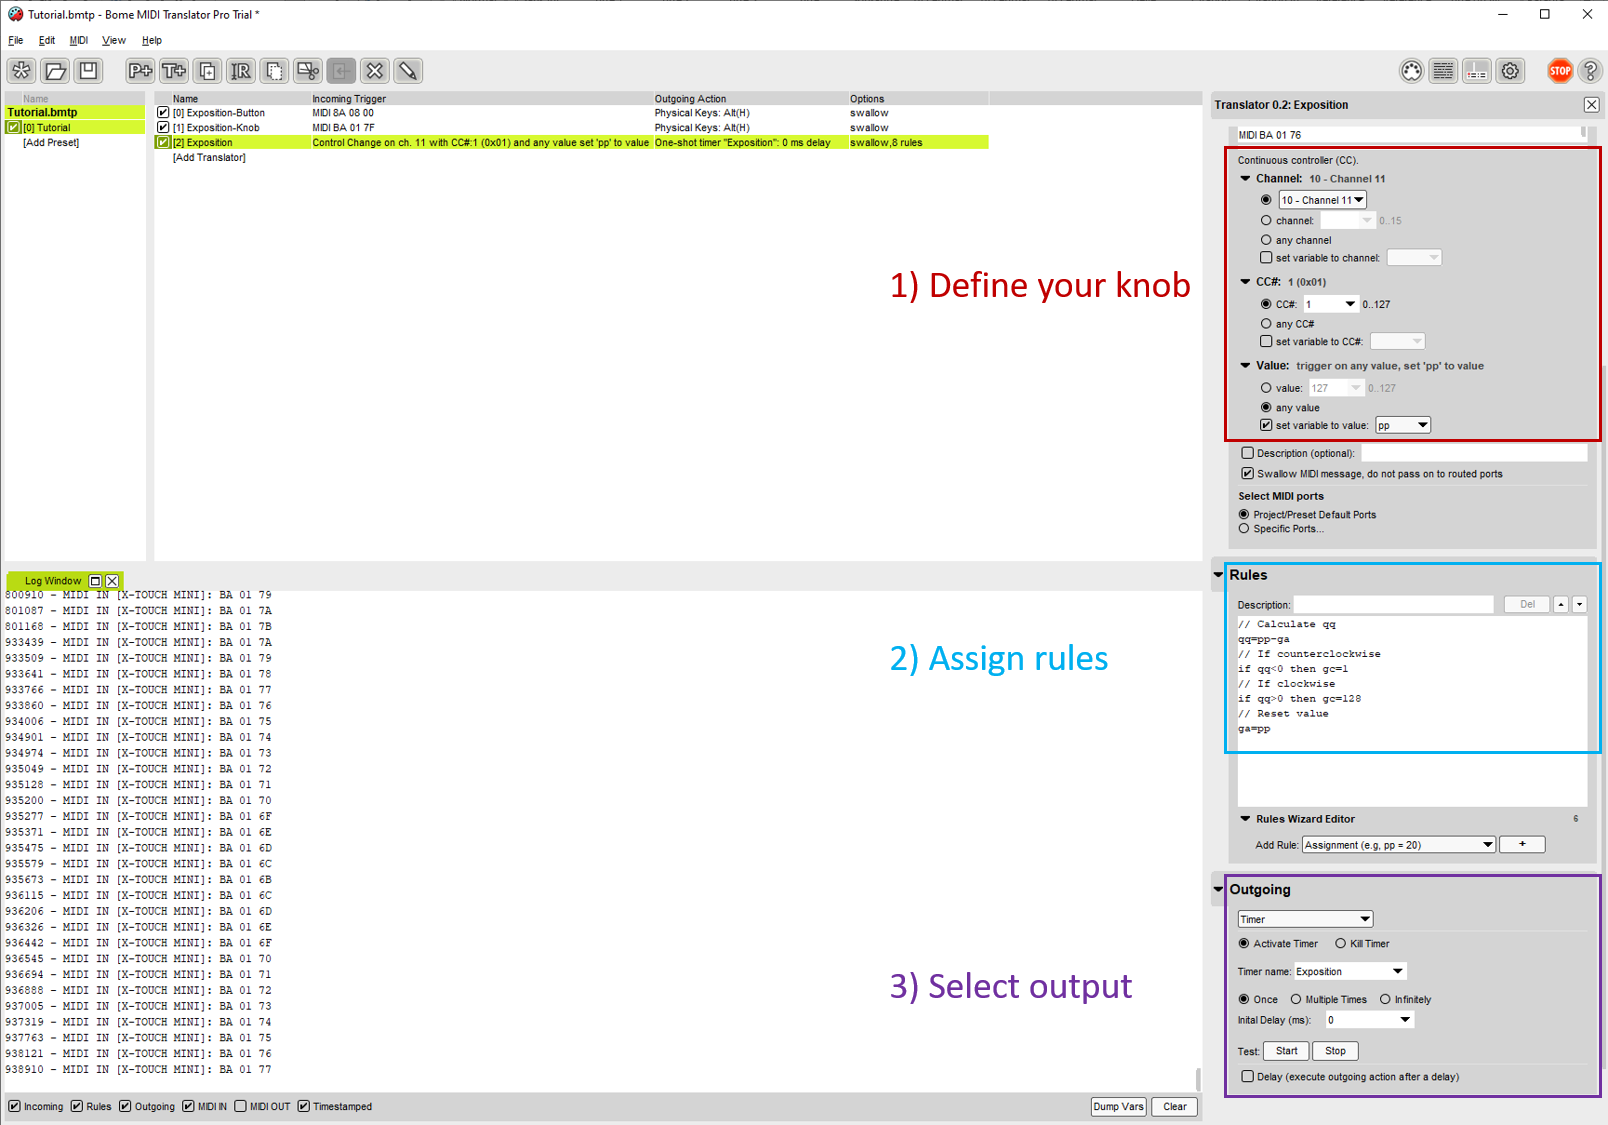The height and width of the screenshot is (1125, 1608).
Task: Enable the MIDI OUT log checkbox
Action: click(240, 1106)
